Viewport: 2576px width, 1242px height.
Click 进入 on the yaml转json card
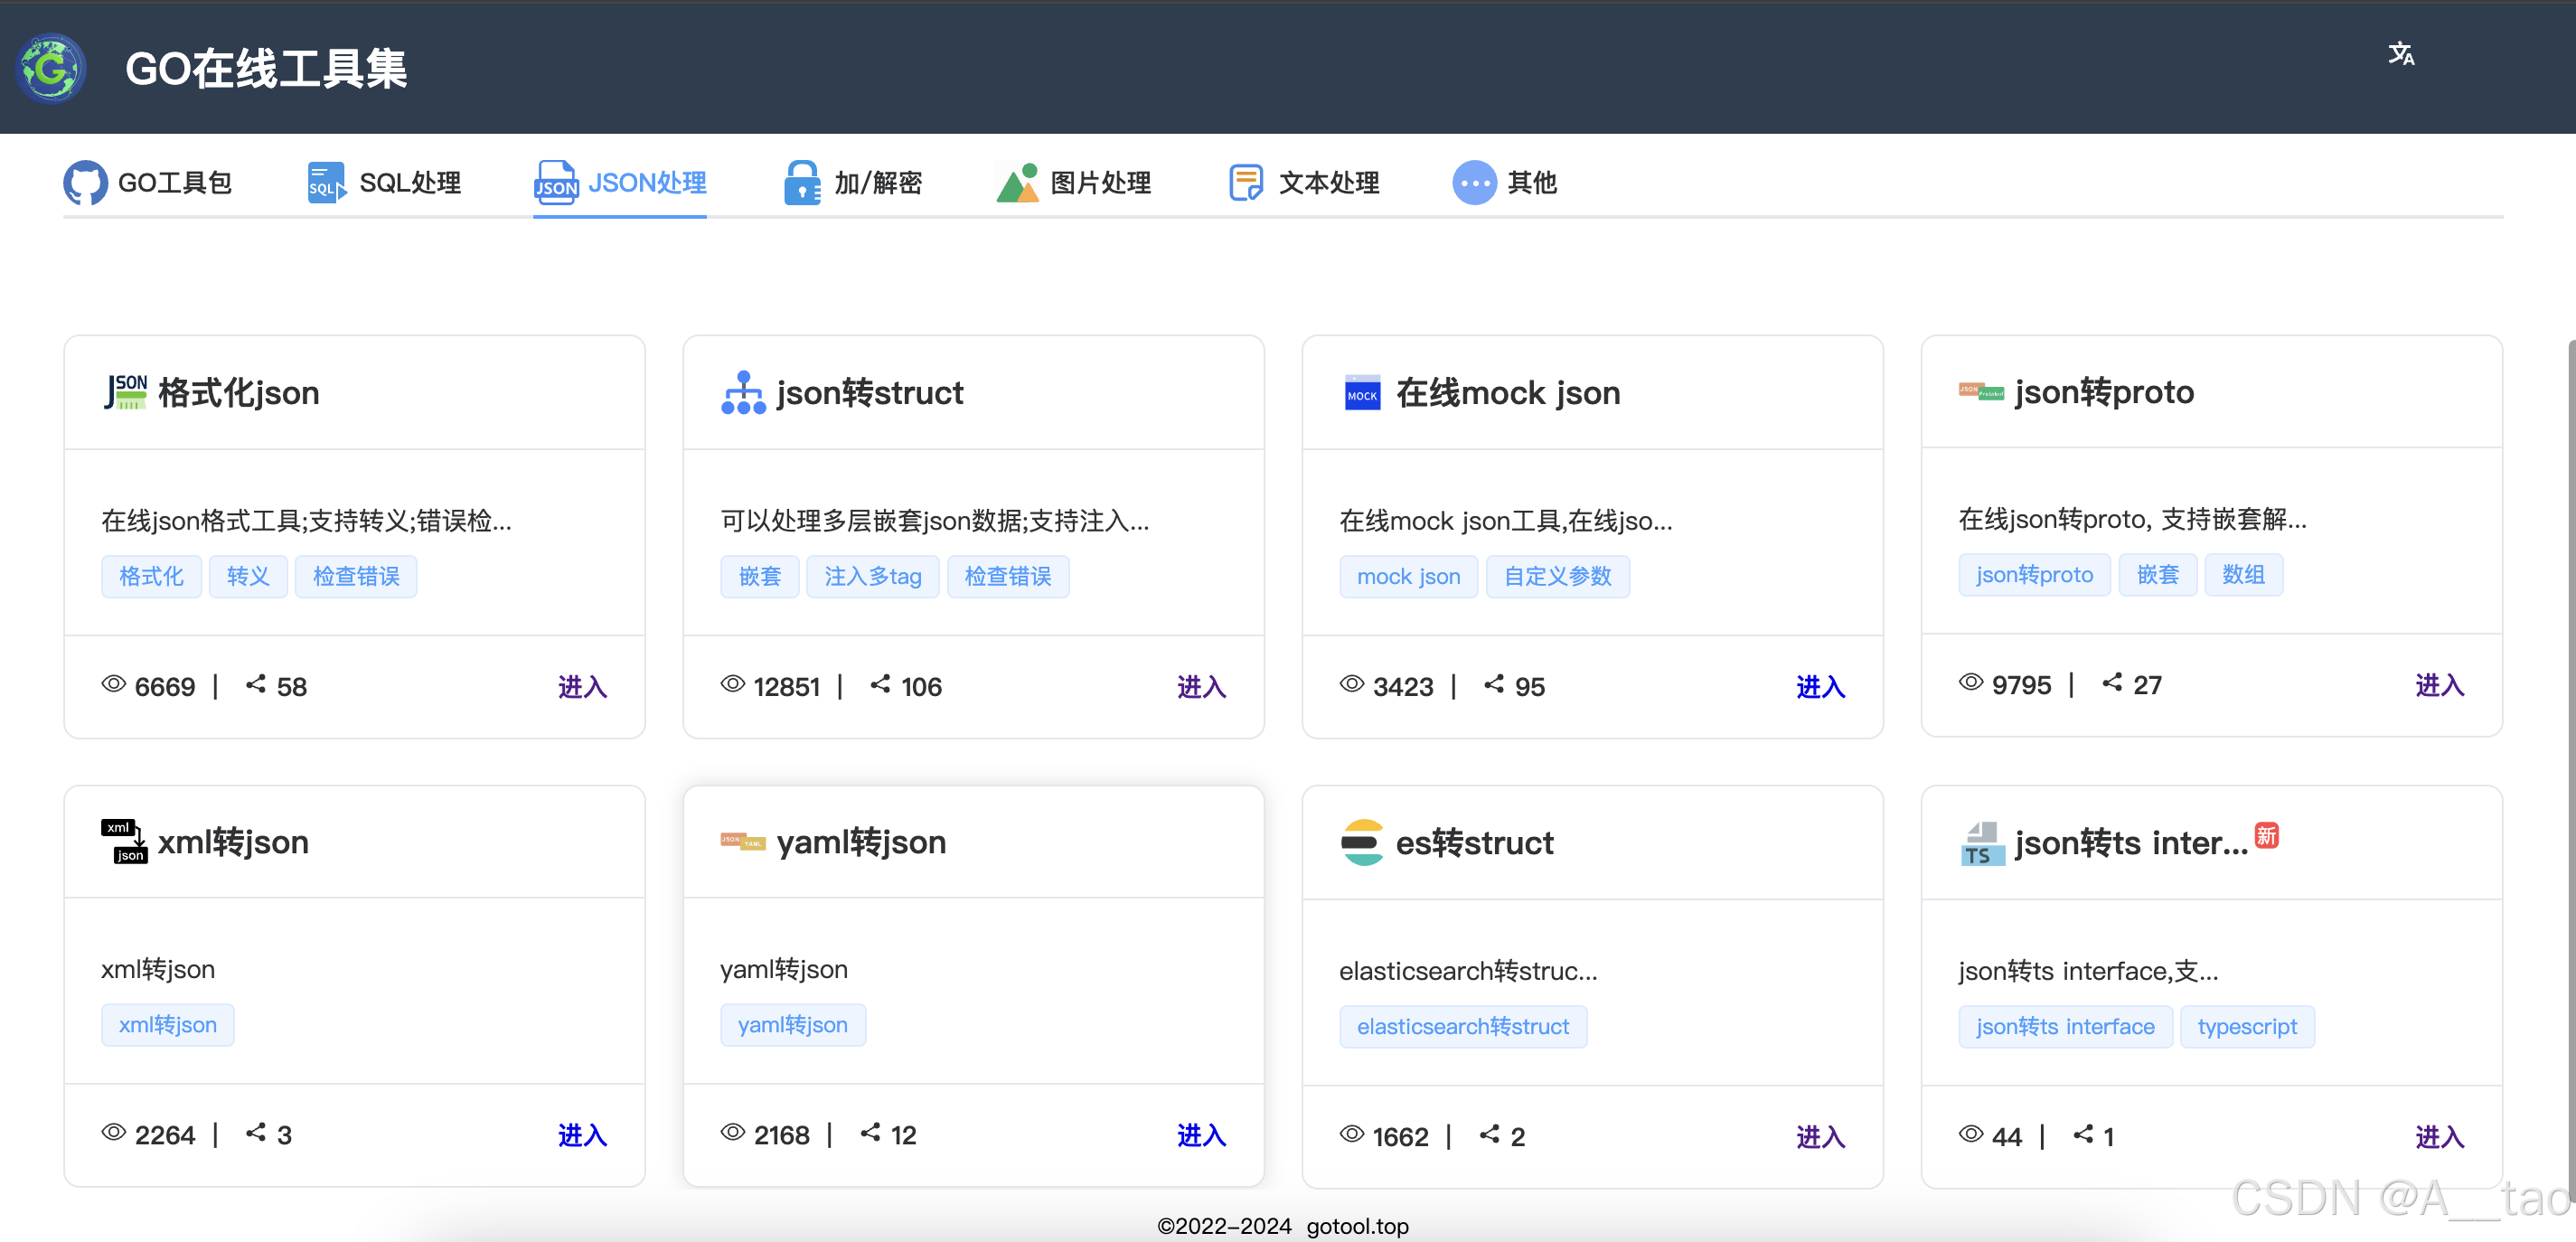pyautogui.click(x=1201, y=1136)
